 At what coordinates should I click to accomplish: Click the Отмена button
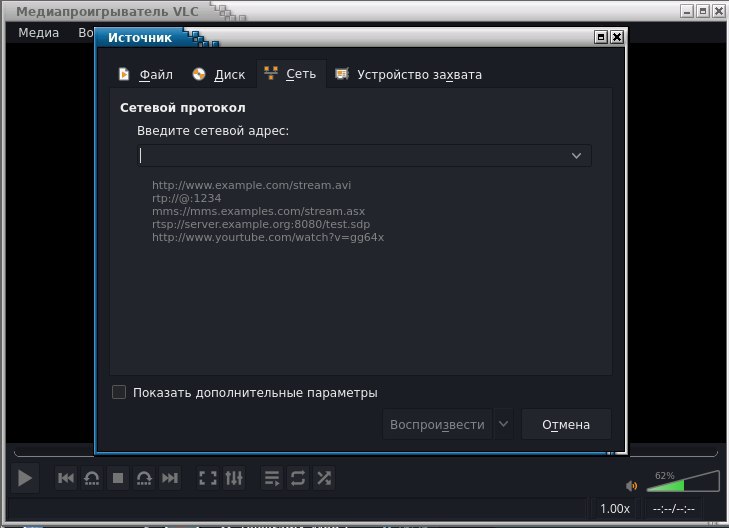point(566,424)
